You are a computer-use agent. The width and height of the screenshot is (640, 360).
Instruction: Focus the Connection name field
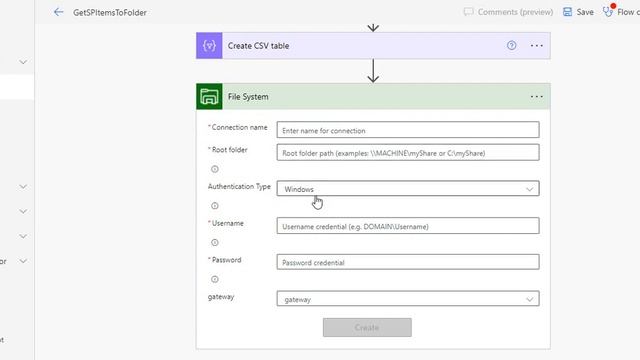tap(408, 130)
